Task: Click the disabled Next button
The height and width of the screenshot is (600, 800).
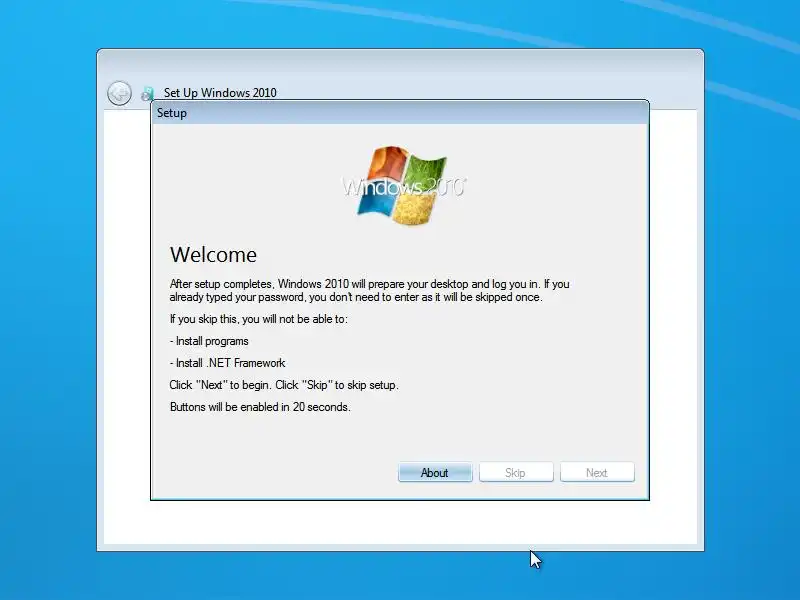Action: (x=597, y=472)
